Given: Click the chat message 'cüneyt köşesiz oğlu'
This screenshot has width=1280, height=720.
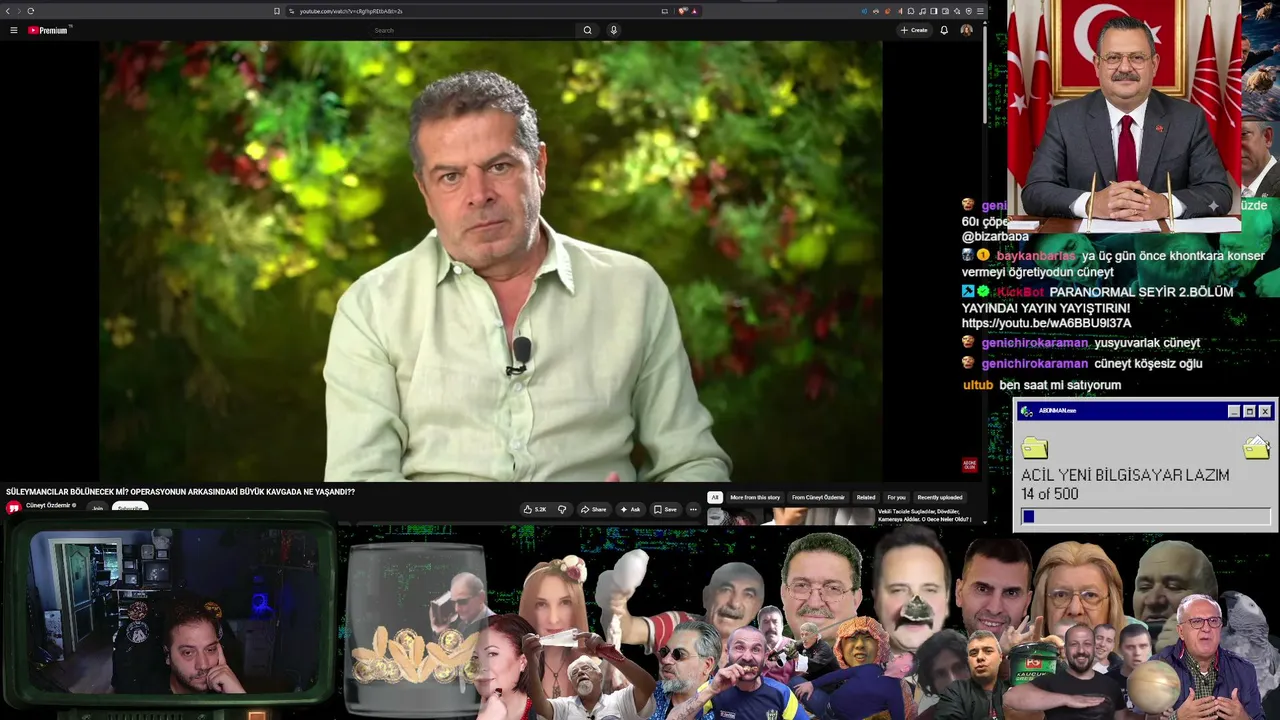Looking at the screenshot, I should click(x=1148, y=364).
